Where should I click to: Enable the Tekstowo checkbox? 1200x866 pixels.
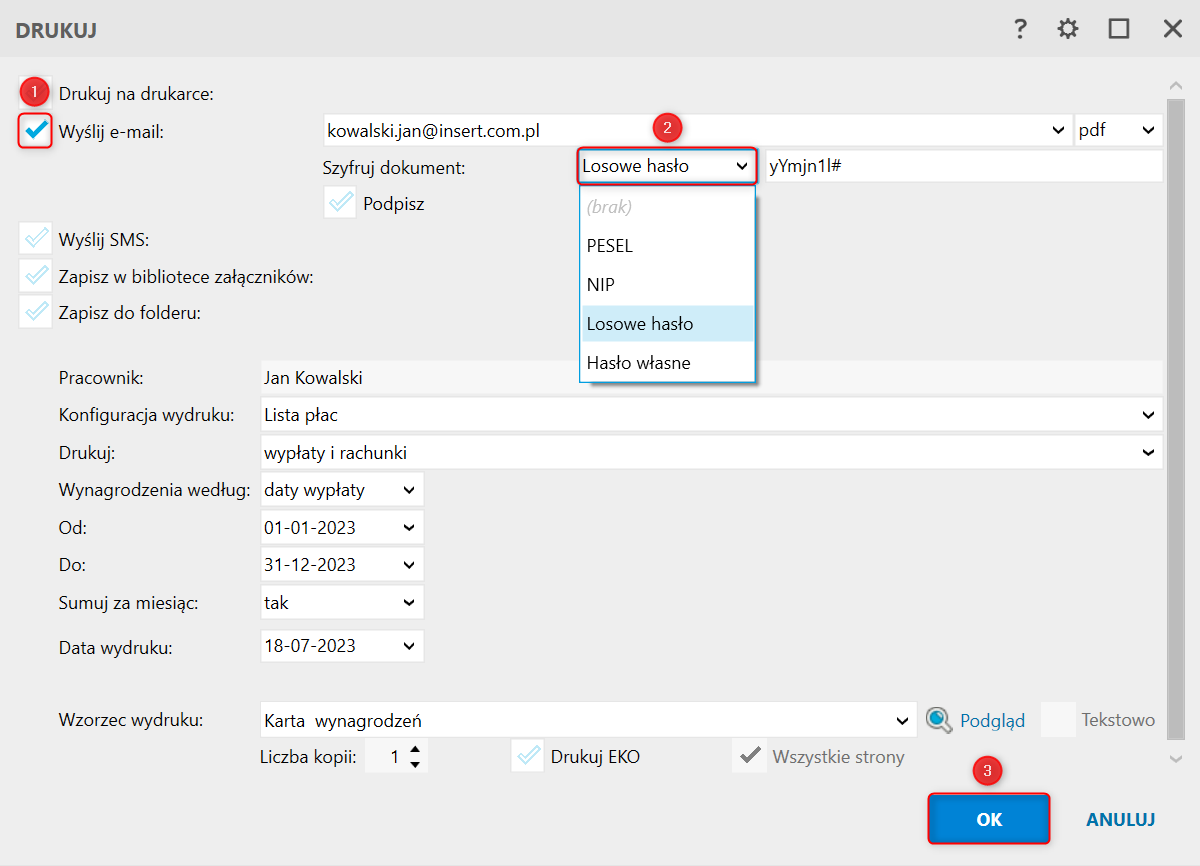point(1058,720)
